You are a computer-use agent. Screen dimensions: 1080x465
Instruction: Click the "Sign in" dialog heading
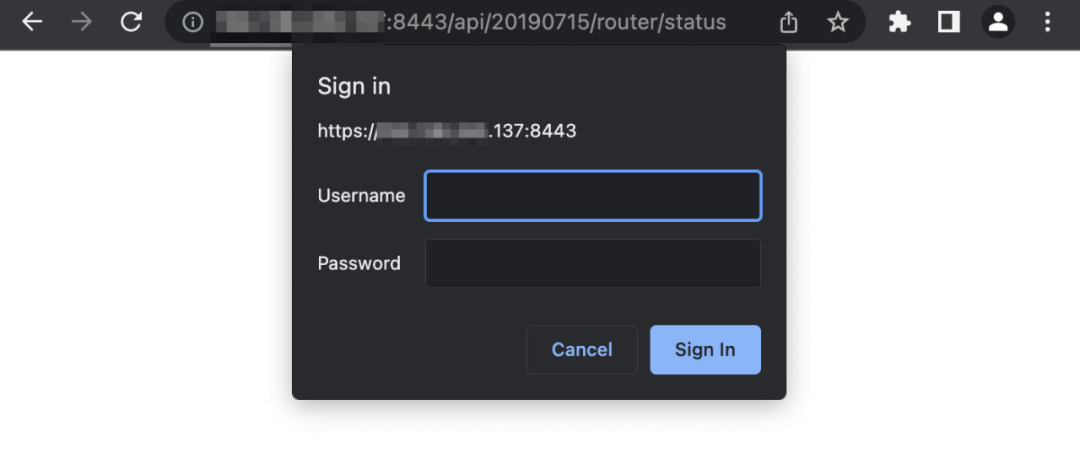pos(354,86)
